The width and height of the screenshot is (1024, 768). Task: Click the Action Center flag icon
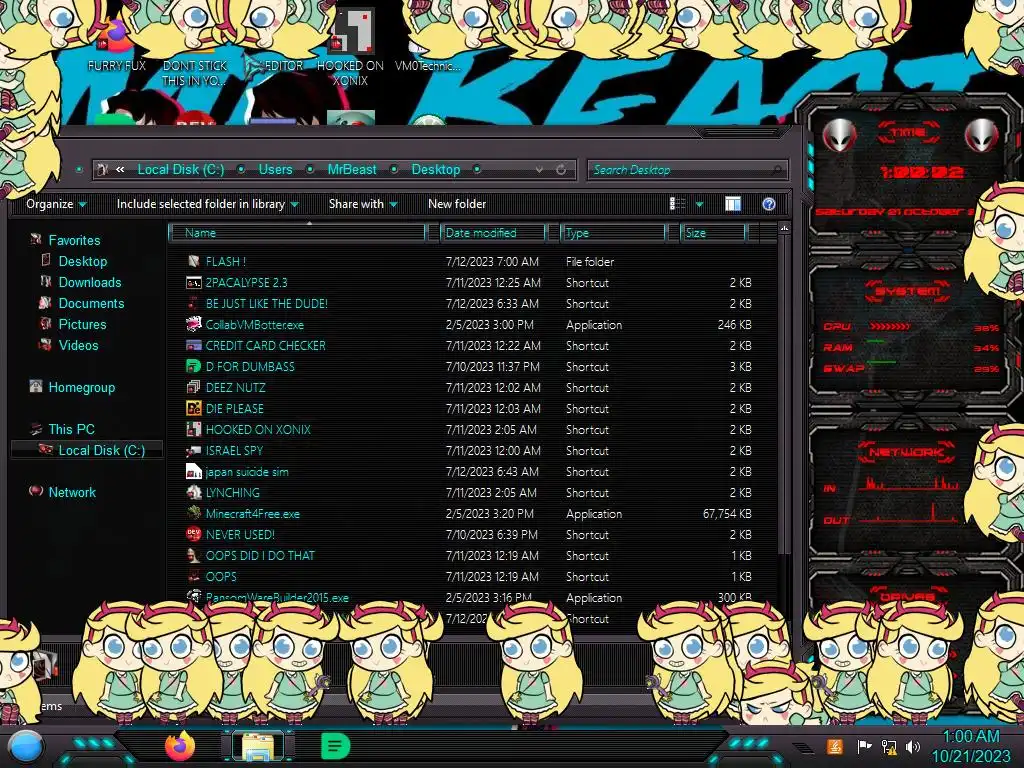click(x=865, y=746)
